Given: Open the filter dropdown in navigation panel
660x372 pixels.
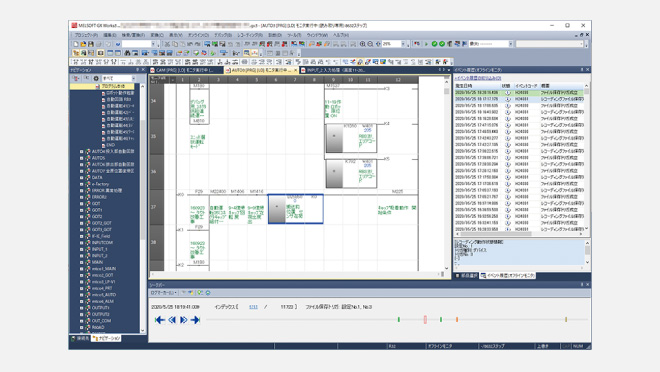Looking at the screenshot, I should pyautogui.click(x=133, y=78).
